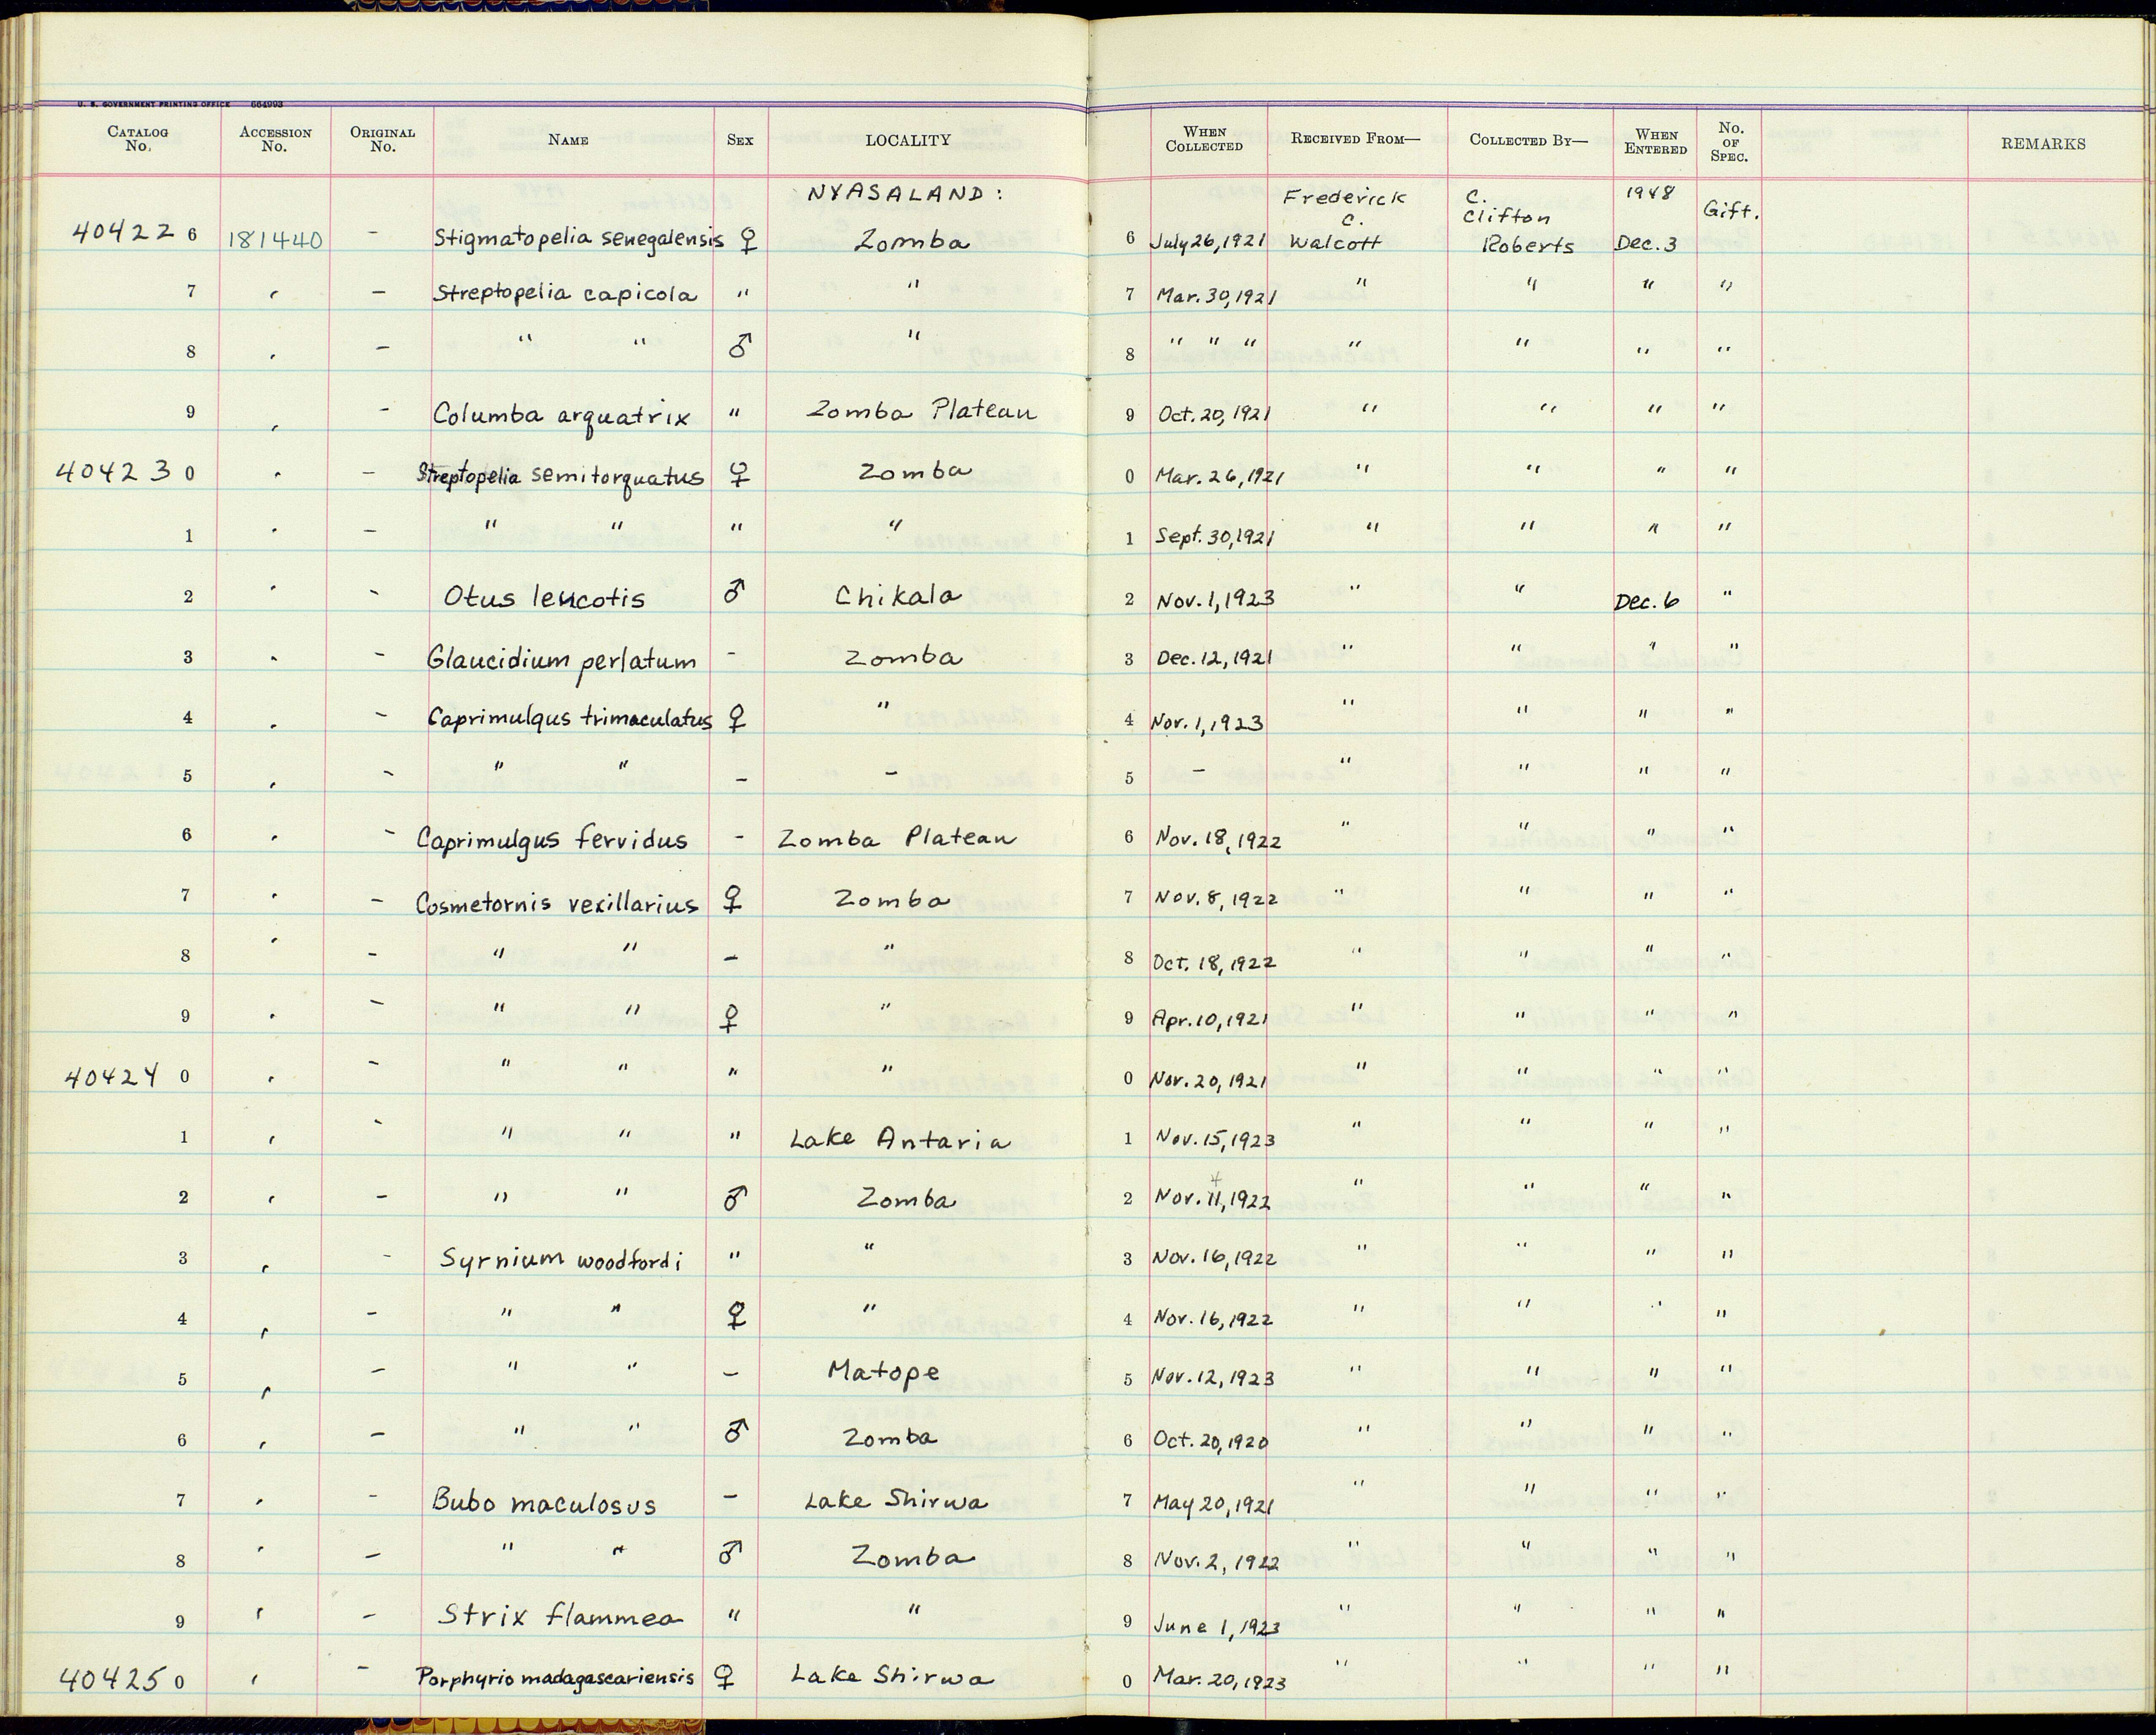Click the date 'Dec. 12, 1921'

[x=1214, y=658]
